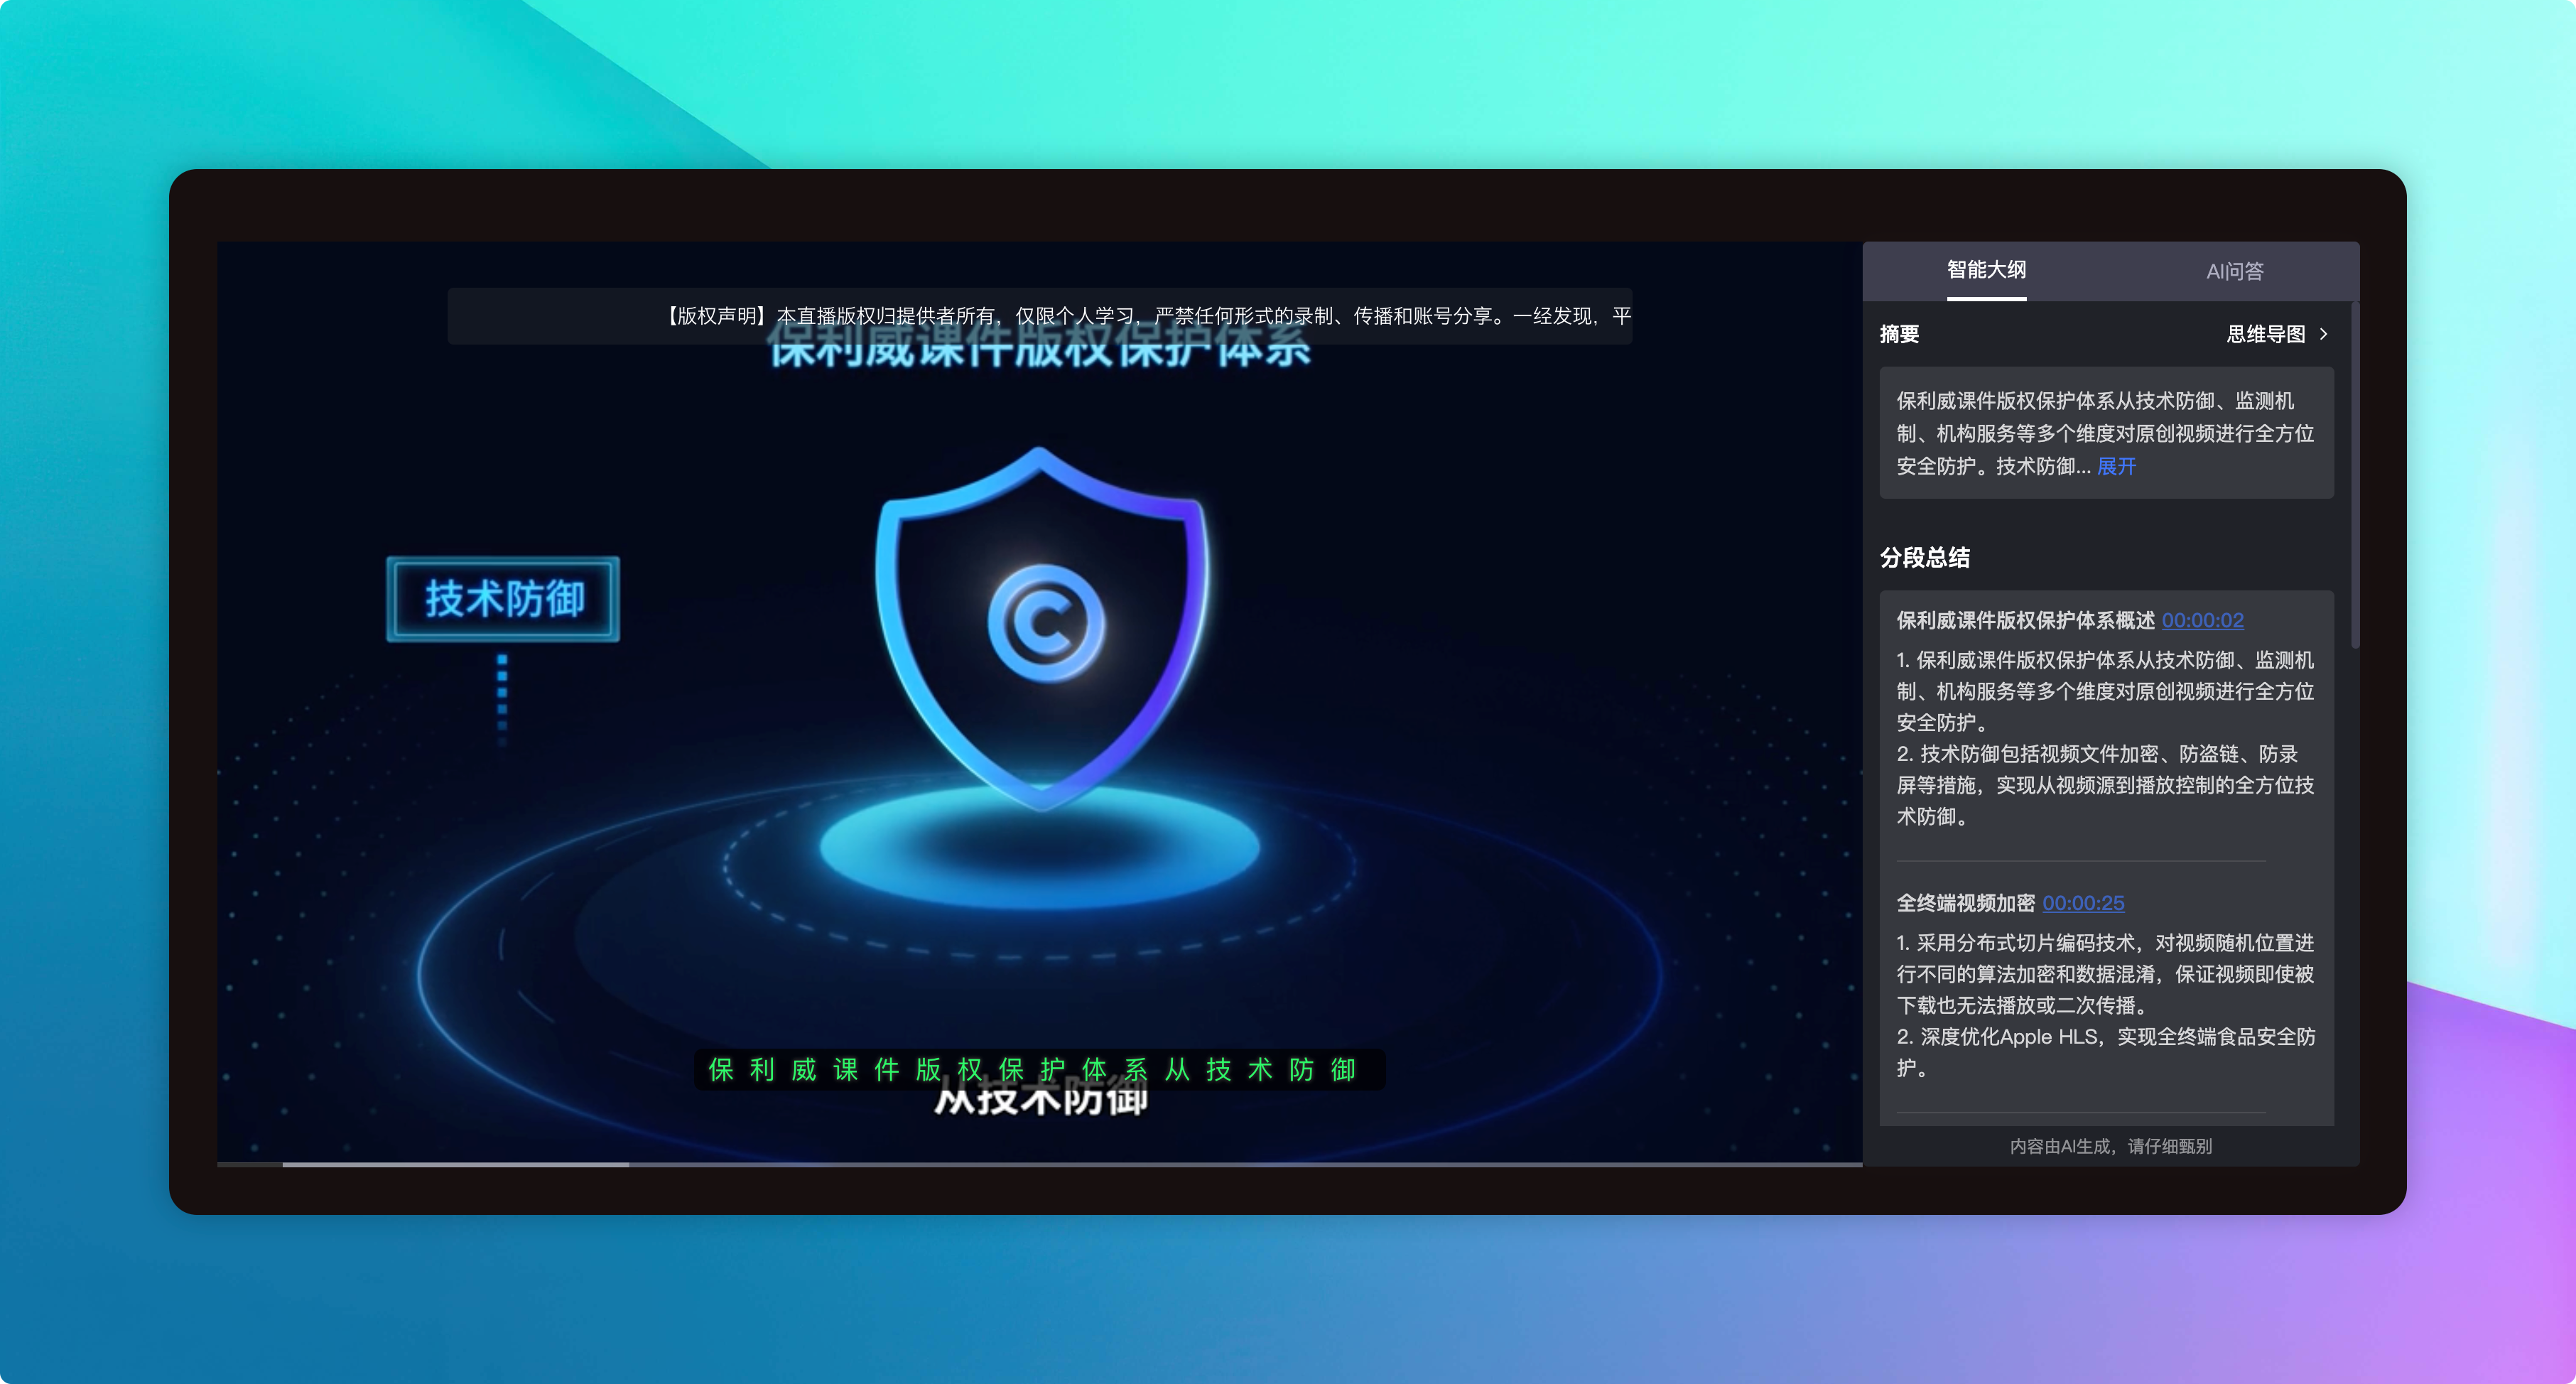Click the video playback progress bar
2576x1384 pixels.
tap(1039, 1164)
